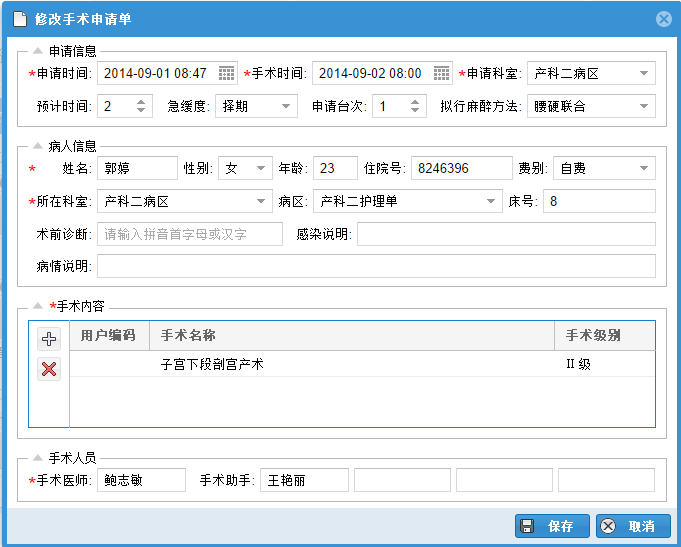This screenshot has height=547, width=681.
Task: Focus the 住院号 input field
Action: click(462, 168)
